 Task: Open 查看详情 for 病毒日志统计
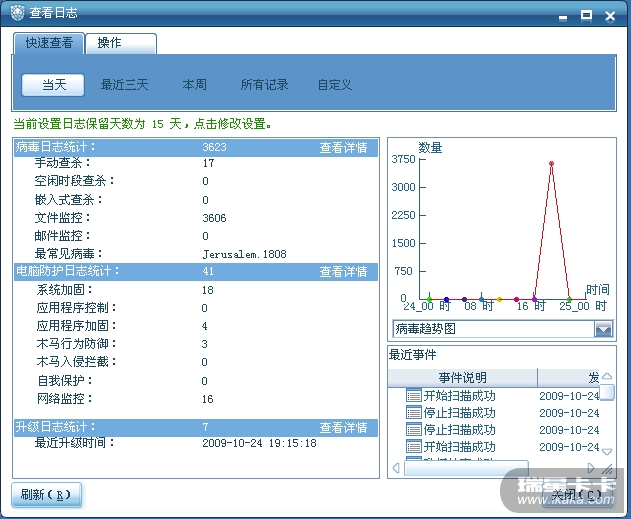coord(343,148)
